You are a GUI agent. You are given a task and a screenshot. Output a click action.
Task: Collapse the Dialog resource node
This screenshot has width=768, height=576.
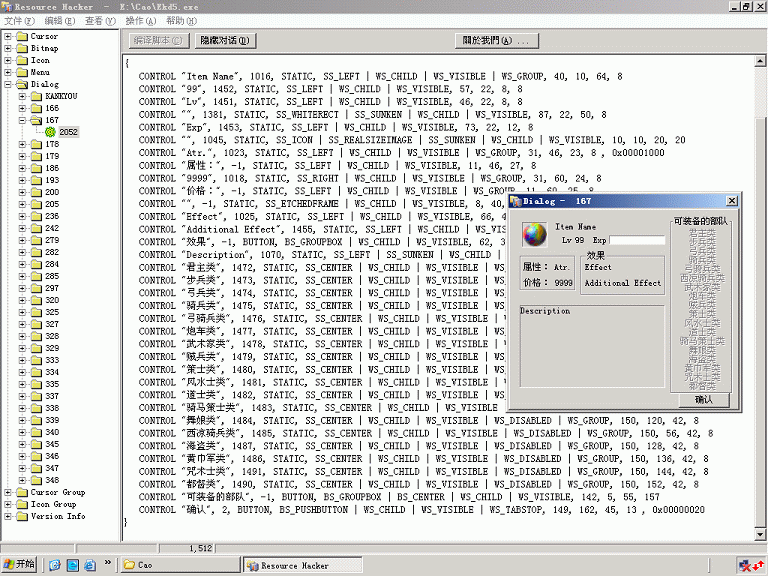8,84
